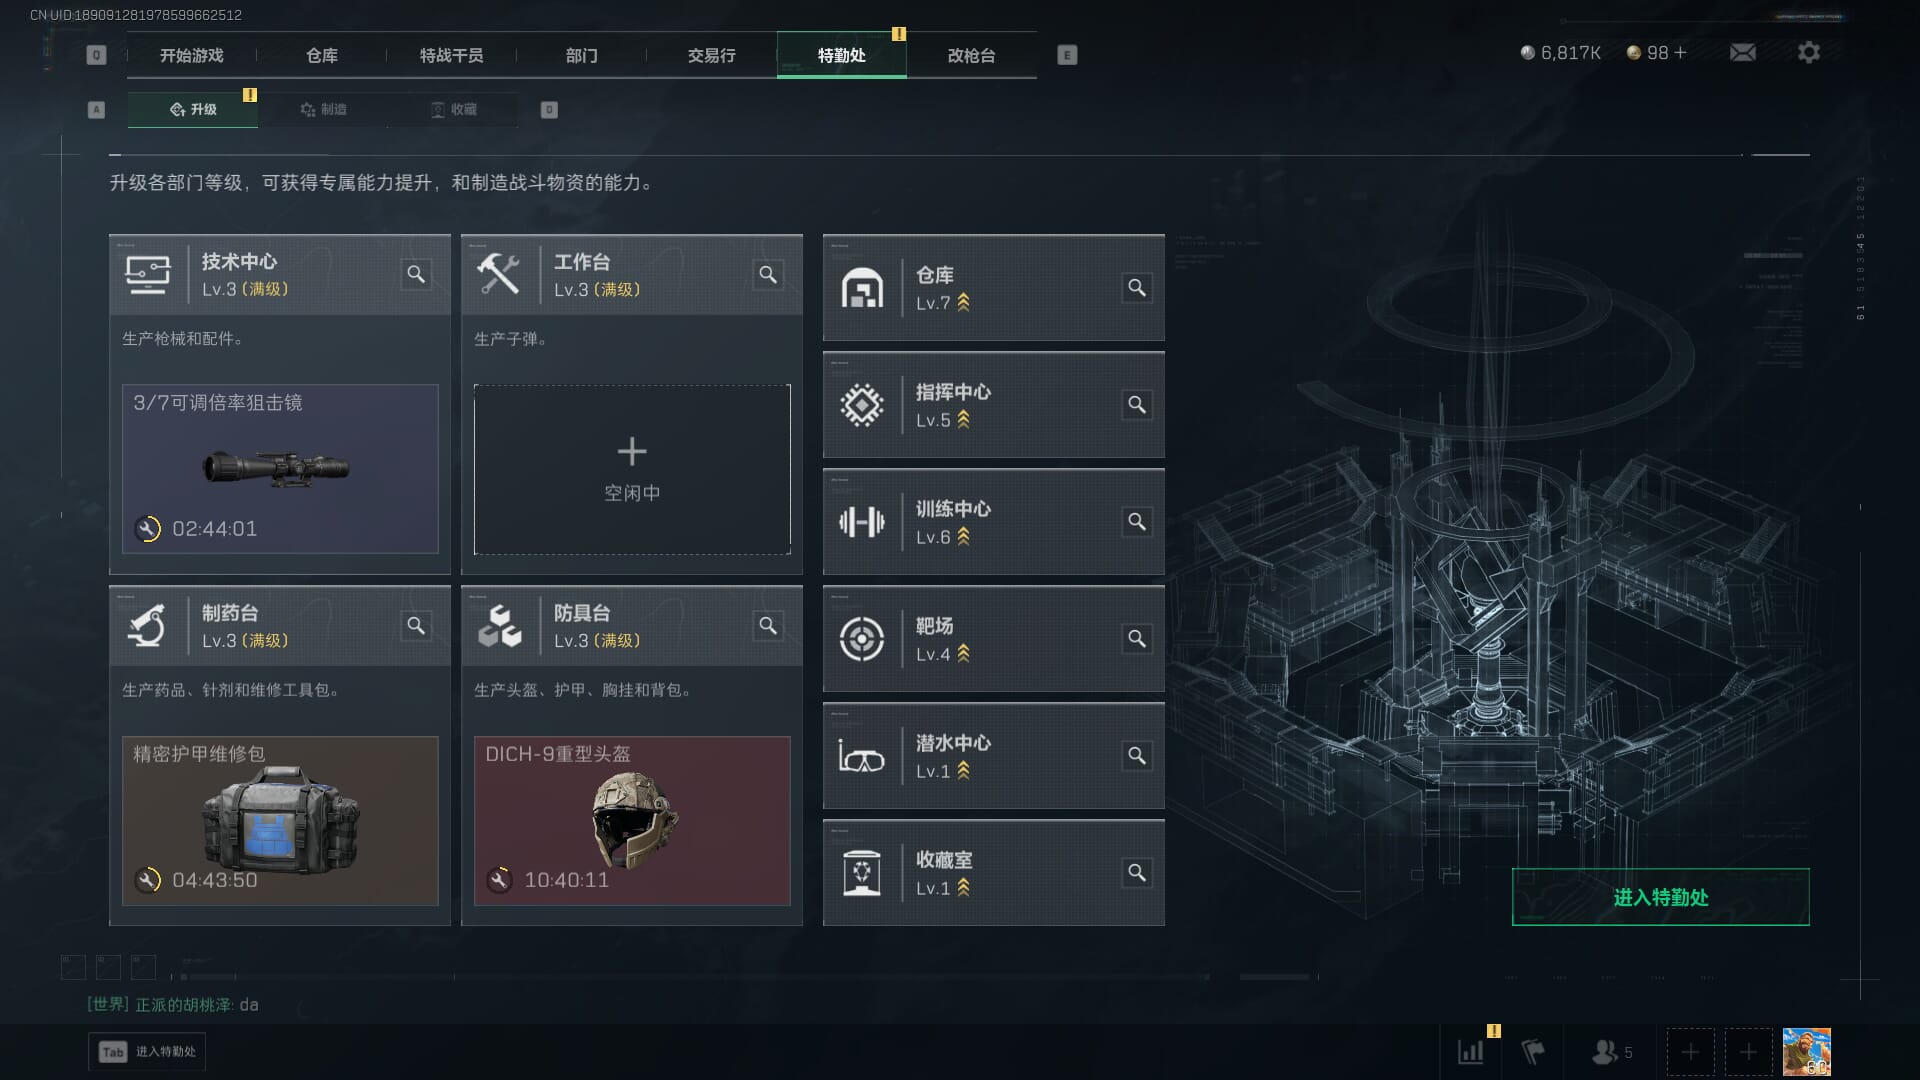Viewport: 1920px width, 1080px height.
Task: Select the 制造 sub-tab
Action: coord(323,109)
